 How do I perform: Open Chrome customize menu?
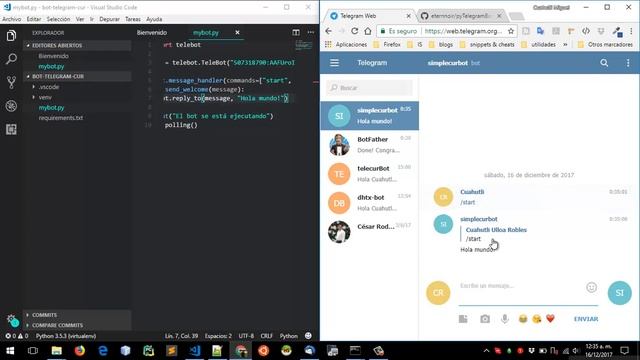click(631, 31)
